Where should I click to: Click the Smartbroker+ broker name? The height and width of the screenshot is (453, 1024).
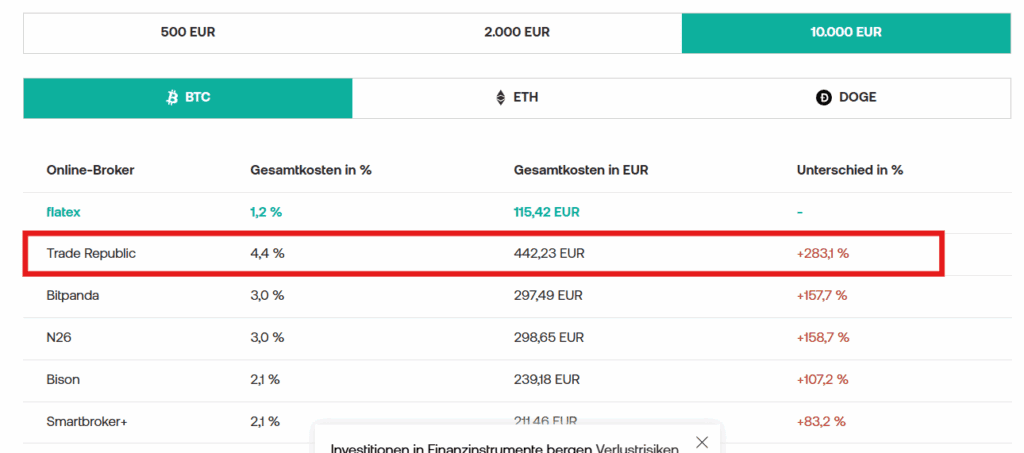point(87,422)
